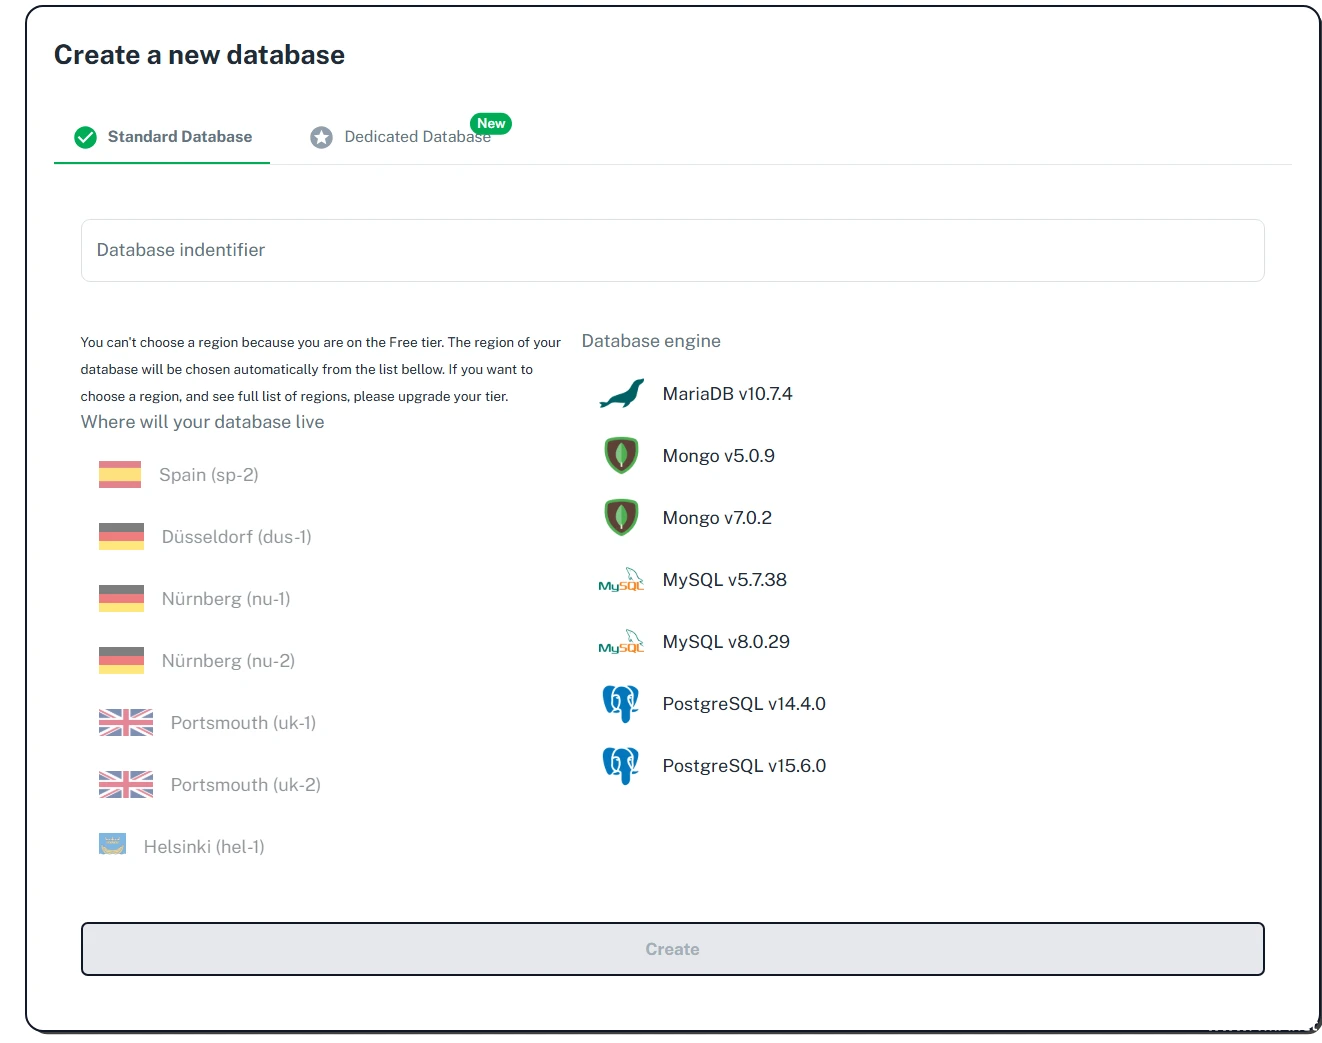The height and width of the screenshot is (1043, 1322).
Task: Click the PostgreSQL v15.6.0 elephant icon
Action: click(x=621, y=766)
